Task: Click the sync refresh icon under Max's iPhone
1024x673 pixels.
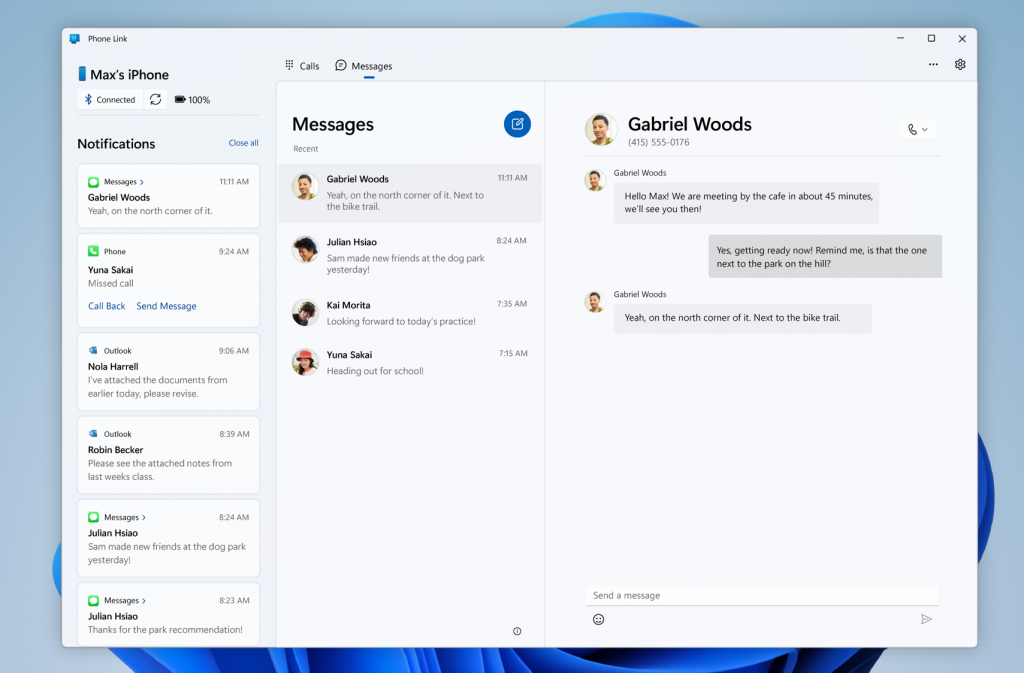Action: coord(155,99)
